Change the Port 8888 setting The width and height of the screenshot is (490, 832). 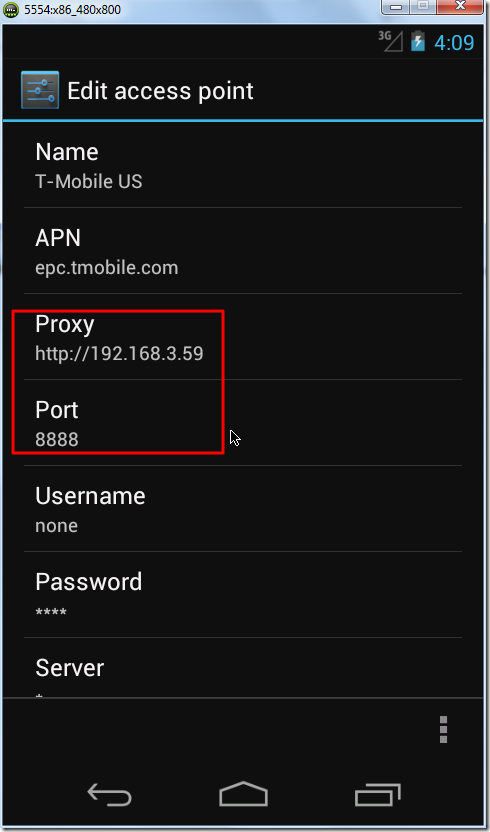(x=243, y=423)
